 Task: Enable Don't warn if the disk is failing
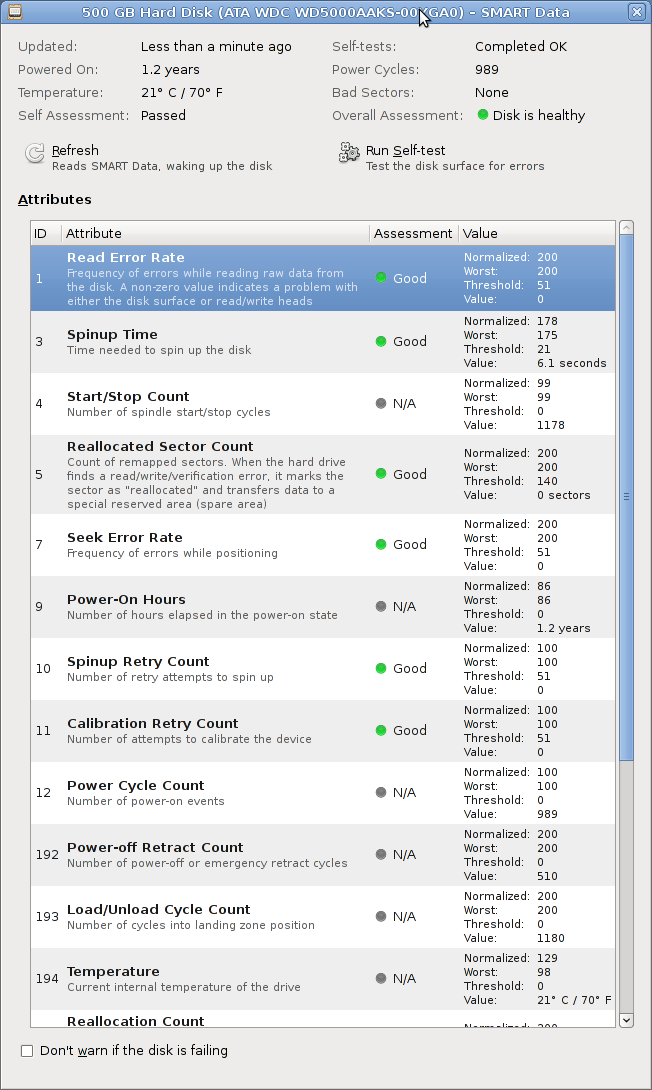(27, 1050)
